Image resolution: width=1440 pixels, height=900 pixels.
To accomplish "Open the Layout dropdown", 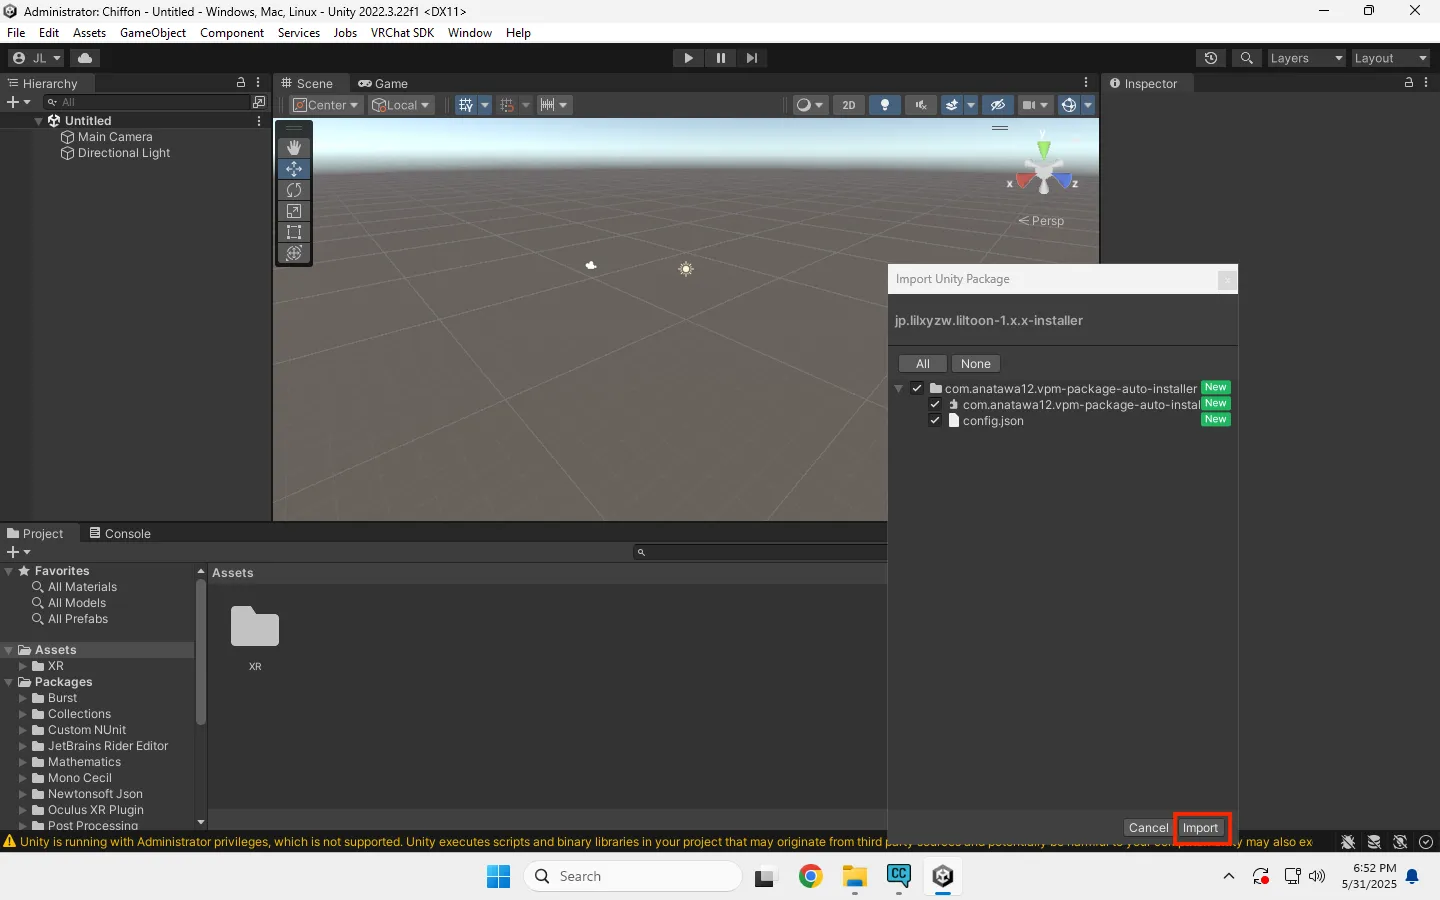I will [1390, 58].
